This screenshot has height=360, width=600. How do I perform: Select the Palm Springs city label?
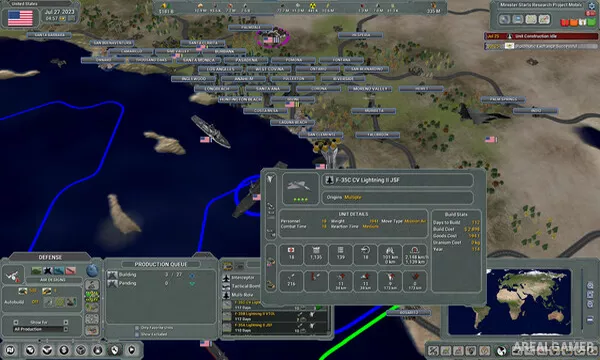(503, 99)
